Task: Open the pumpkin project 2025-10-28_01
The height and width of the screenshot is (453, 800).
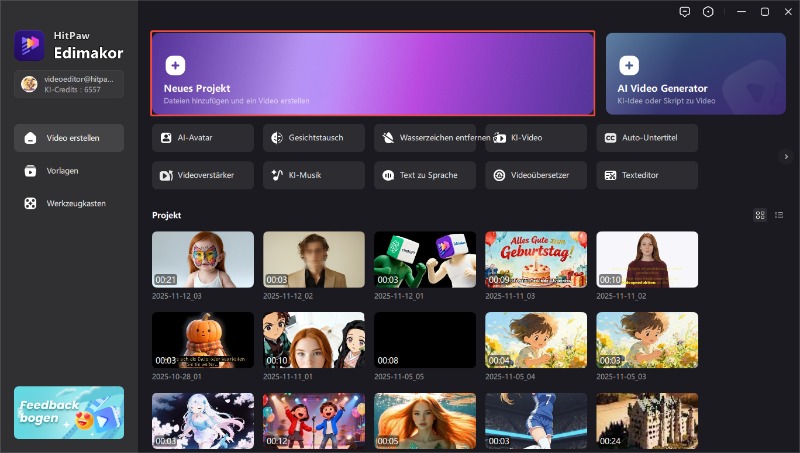Action: pyautogui.click(x=203, y=340)
